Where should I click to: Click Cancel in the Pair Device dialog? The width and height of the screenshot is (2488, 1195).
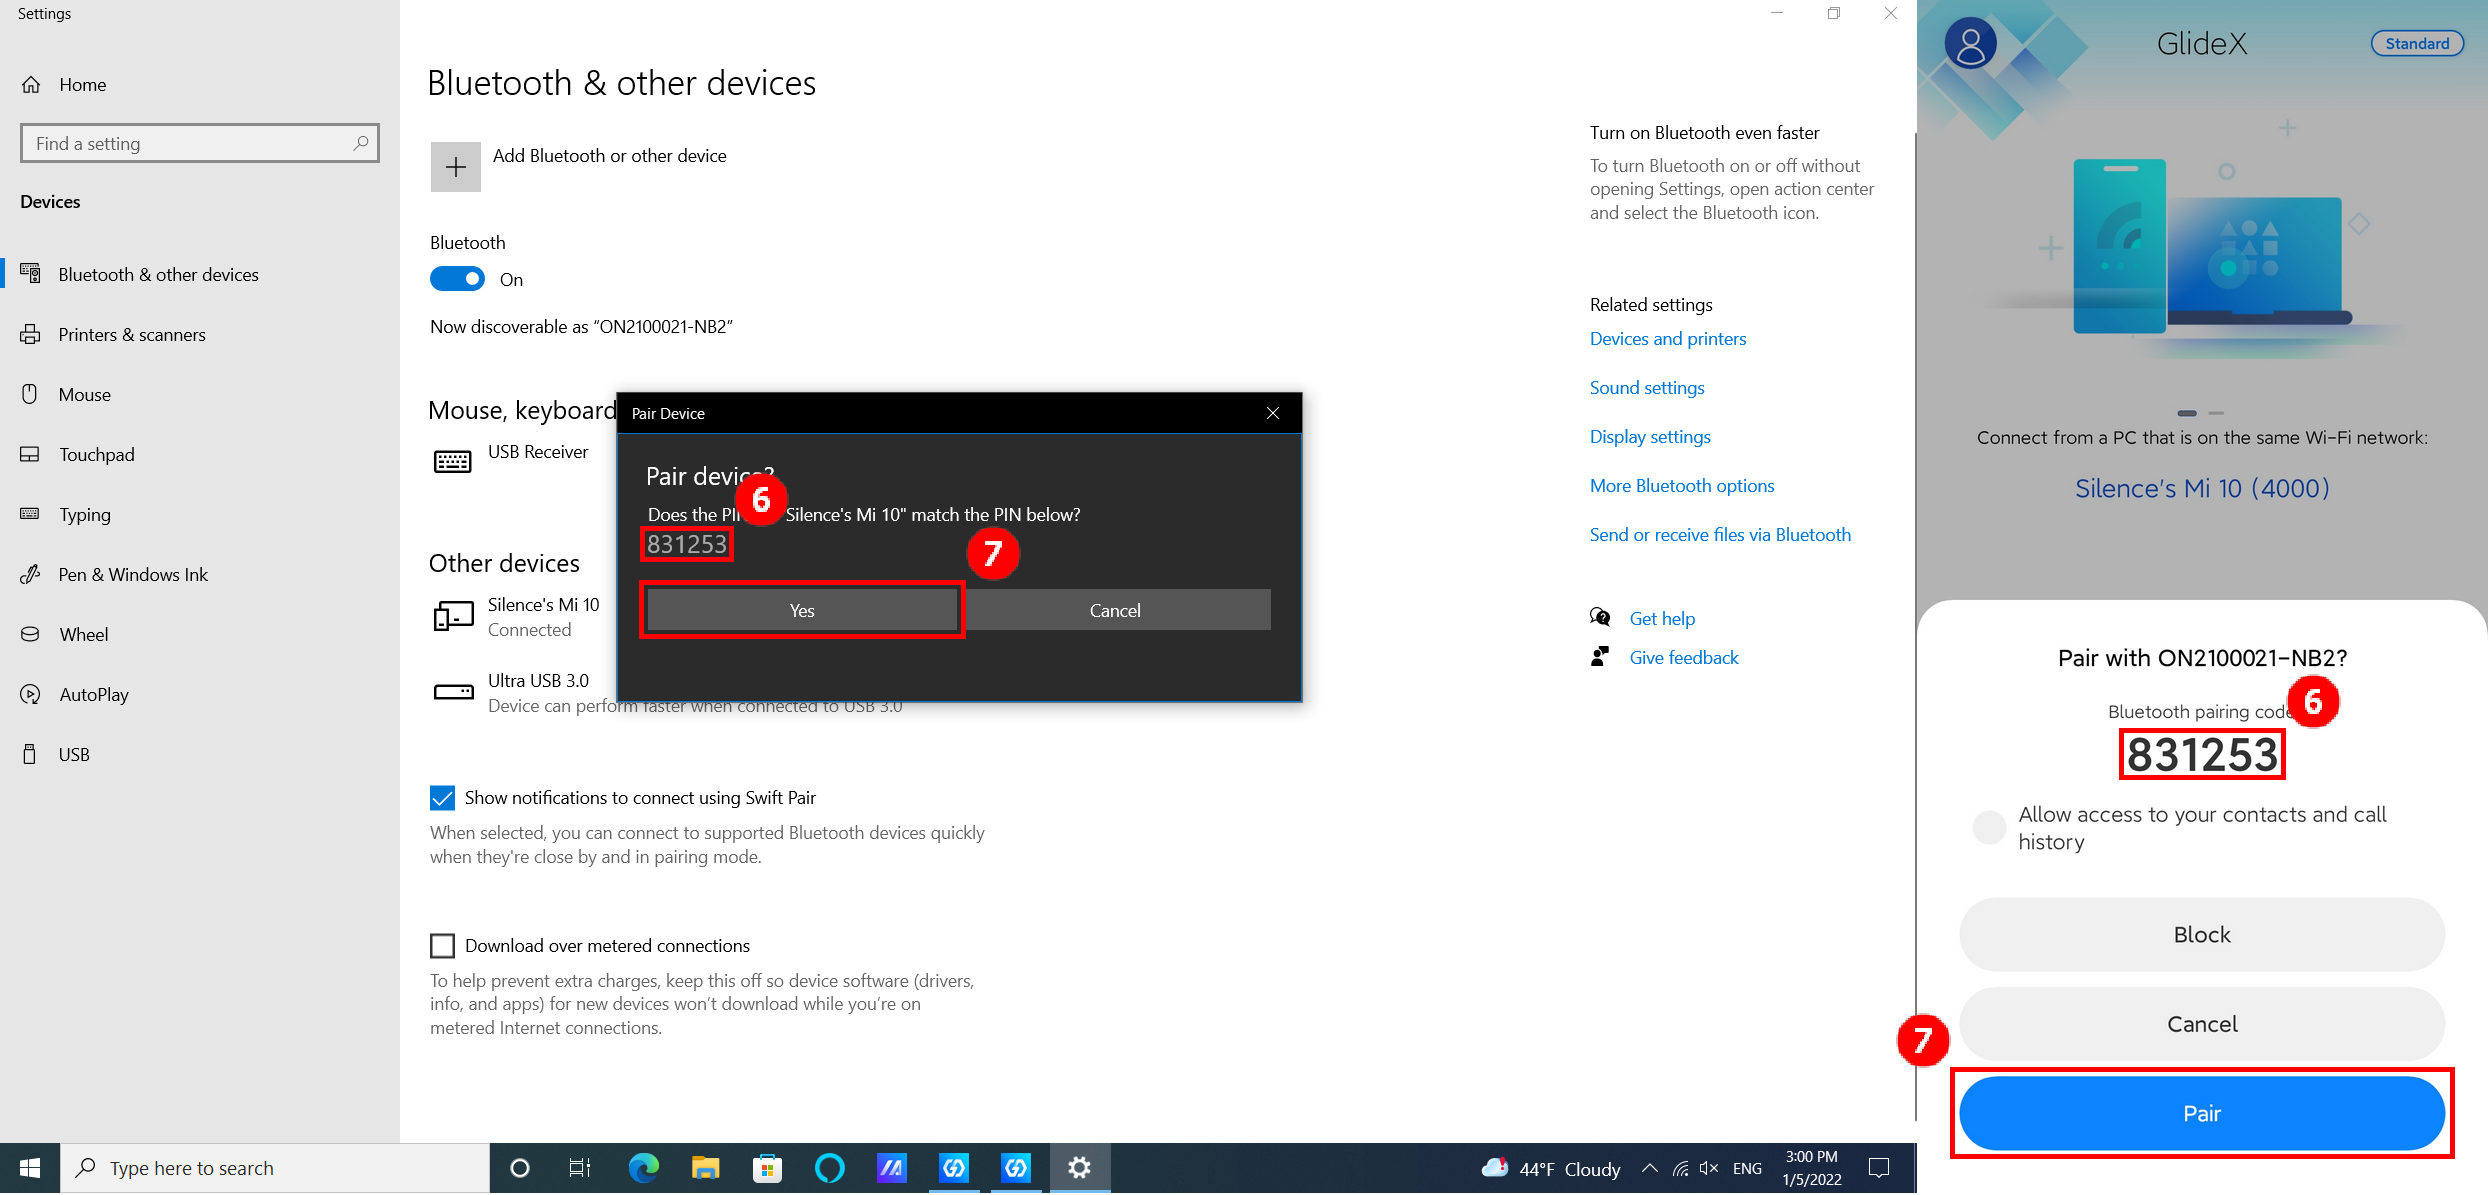pyautogui.click(x=1116, y=610)
